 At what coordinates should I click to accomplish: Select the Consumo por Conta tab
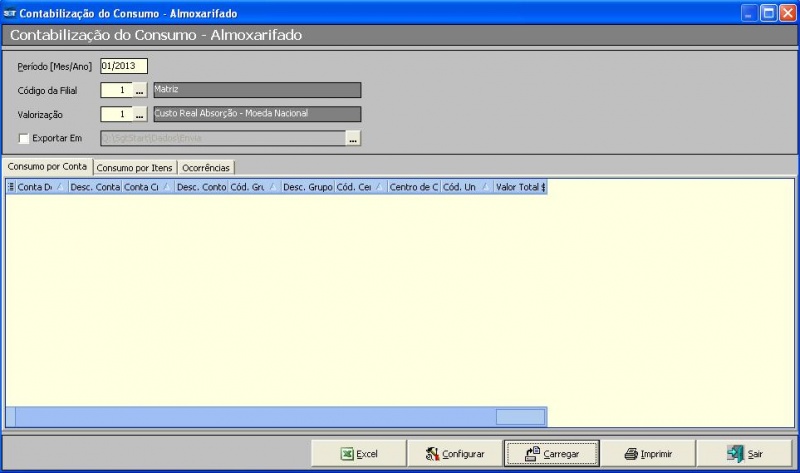point(47,166)
